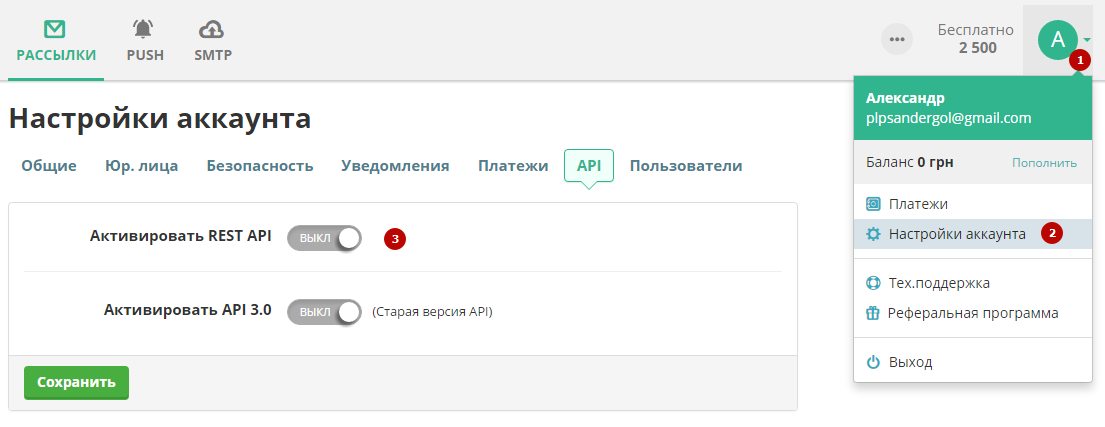Click the Тех.поддержка lifebuoy icon
The height and width of the screenshot is (427, 1105).
click(873, 283)
